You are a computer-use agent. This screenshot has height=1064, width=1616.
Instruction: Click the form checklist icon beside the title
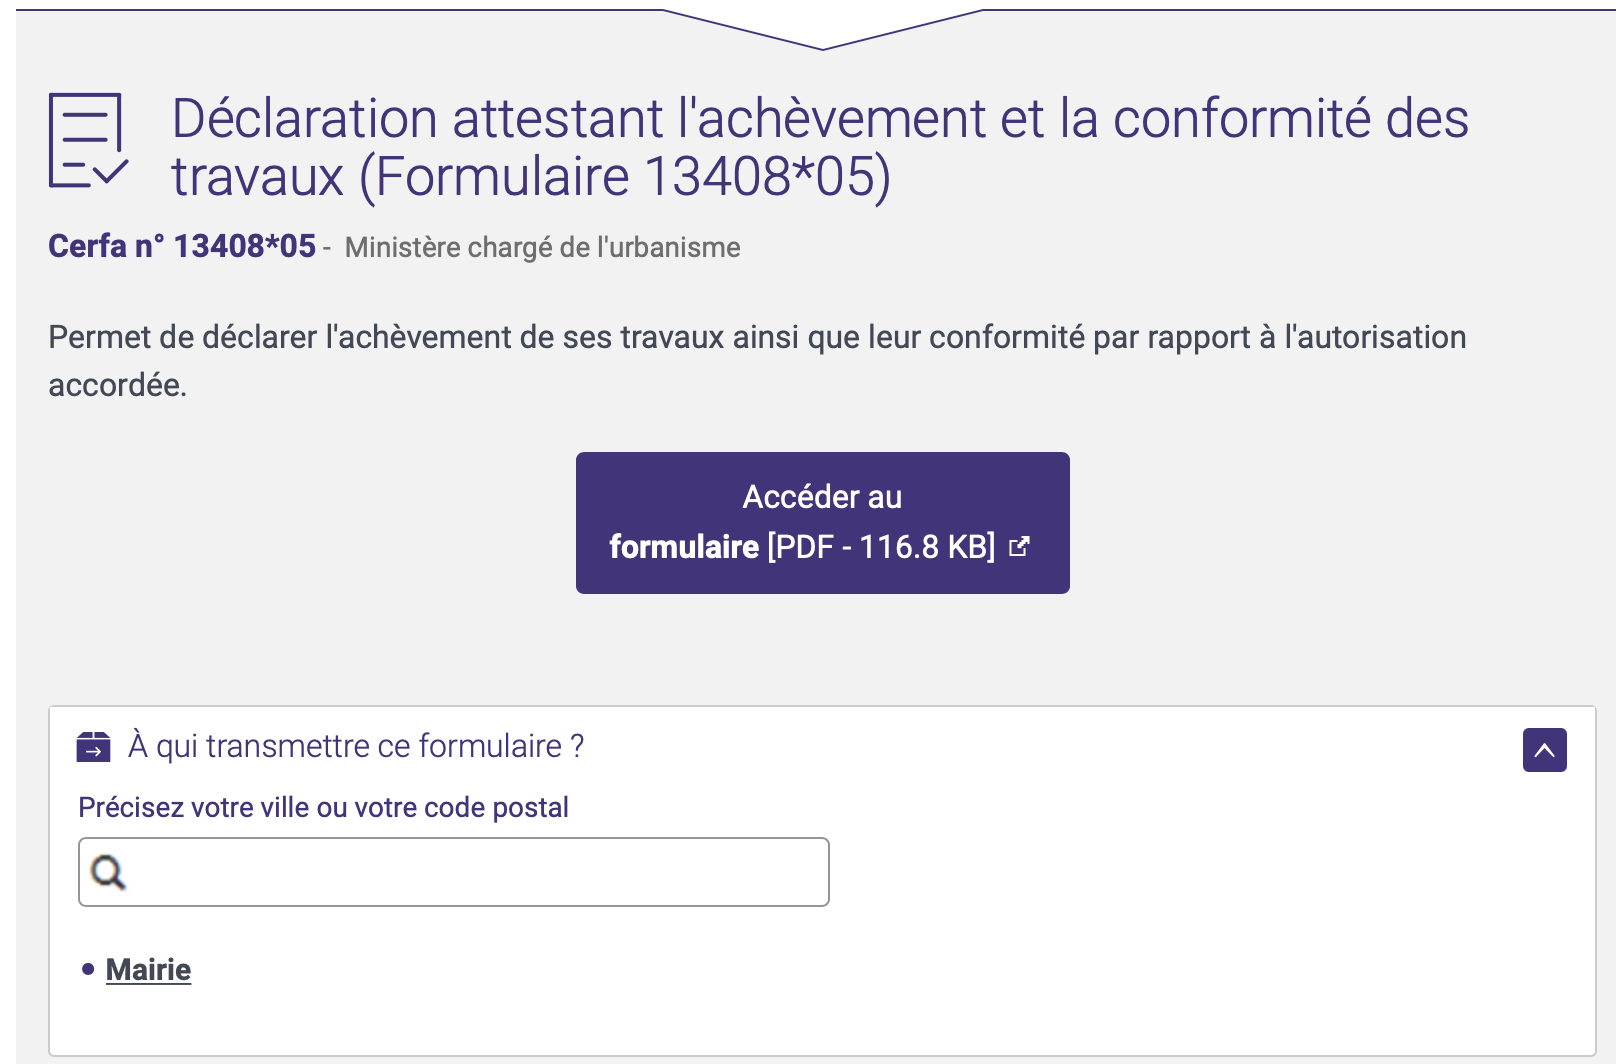(x=88, y=141)
